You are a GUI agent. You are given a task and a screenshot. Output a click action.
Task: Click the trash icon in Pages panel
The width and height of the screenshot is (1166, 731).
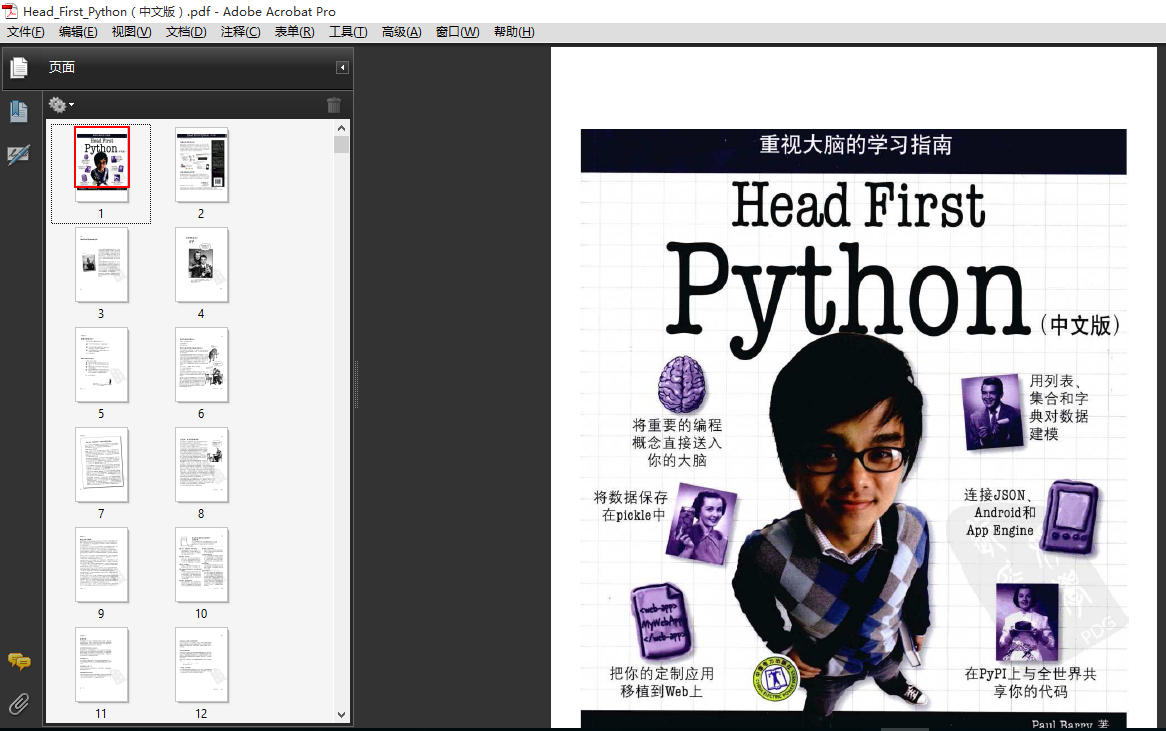tap(334, 105)
